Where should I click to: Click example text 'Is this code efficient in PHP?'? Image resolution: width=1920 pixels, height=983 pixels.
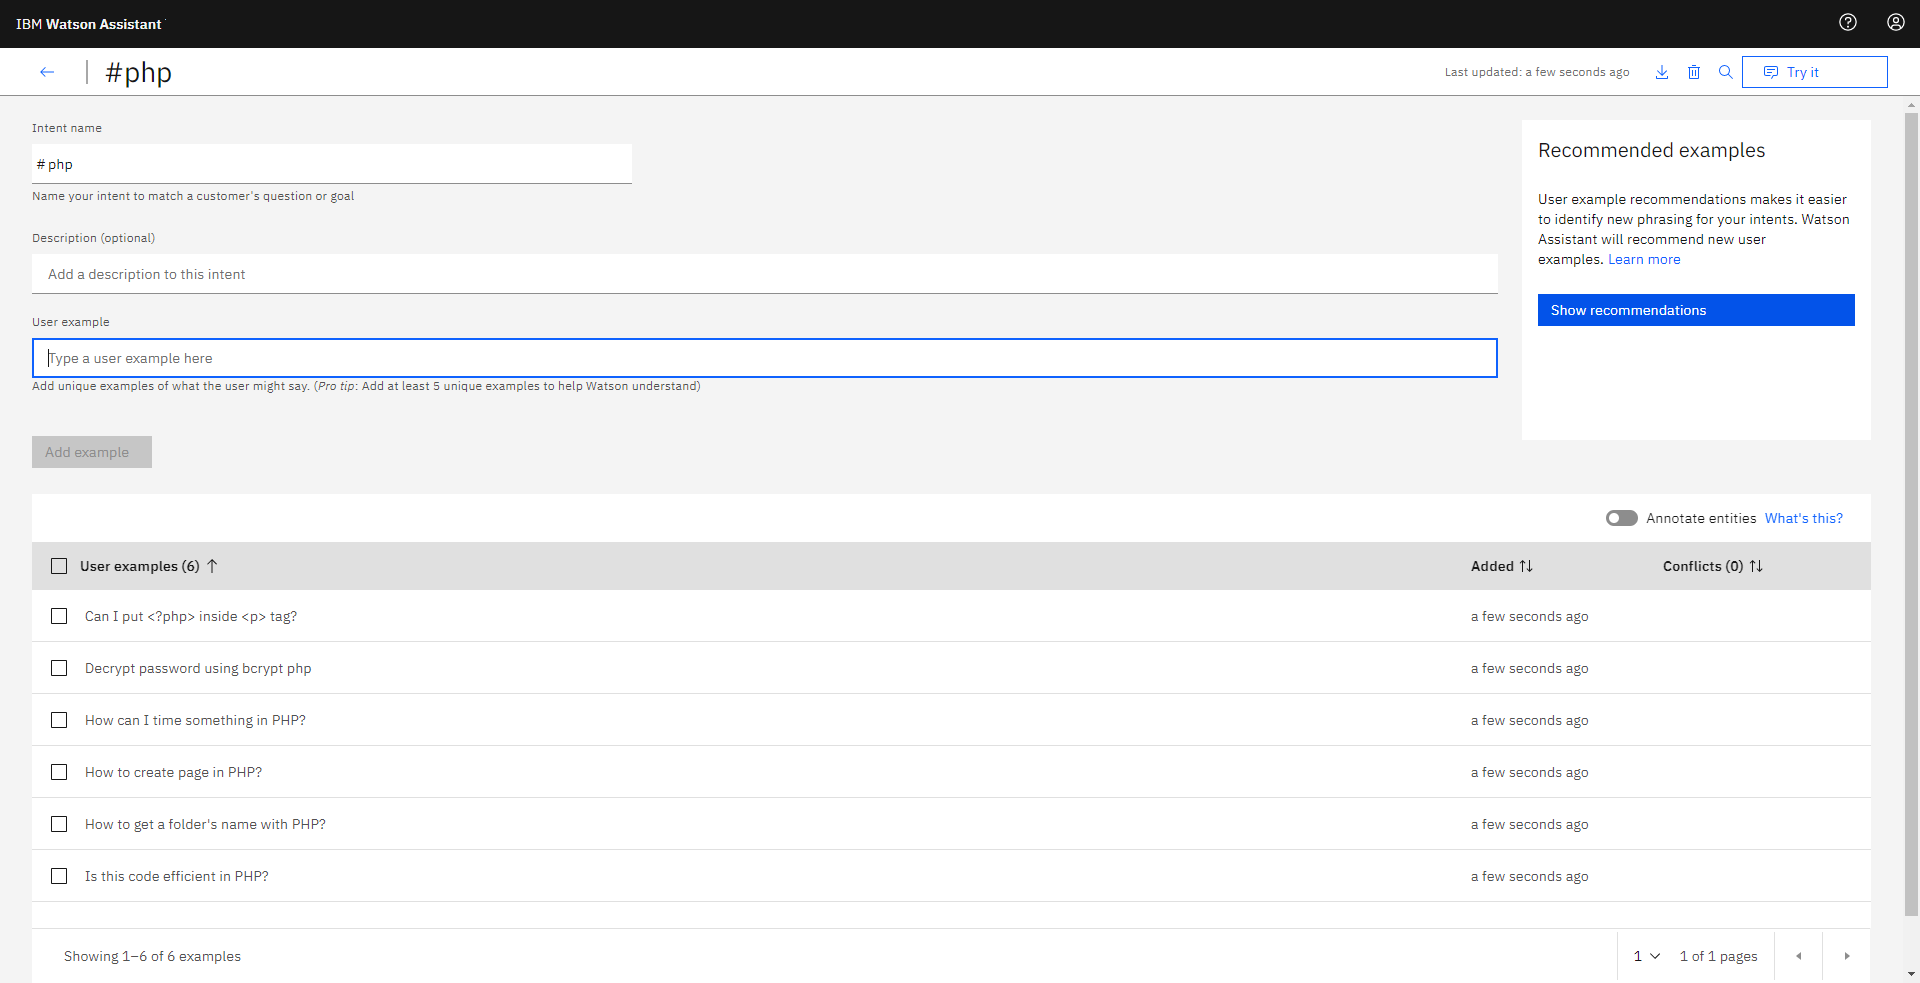pos(176,876)
